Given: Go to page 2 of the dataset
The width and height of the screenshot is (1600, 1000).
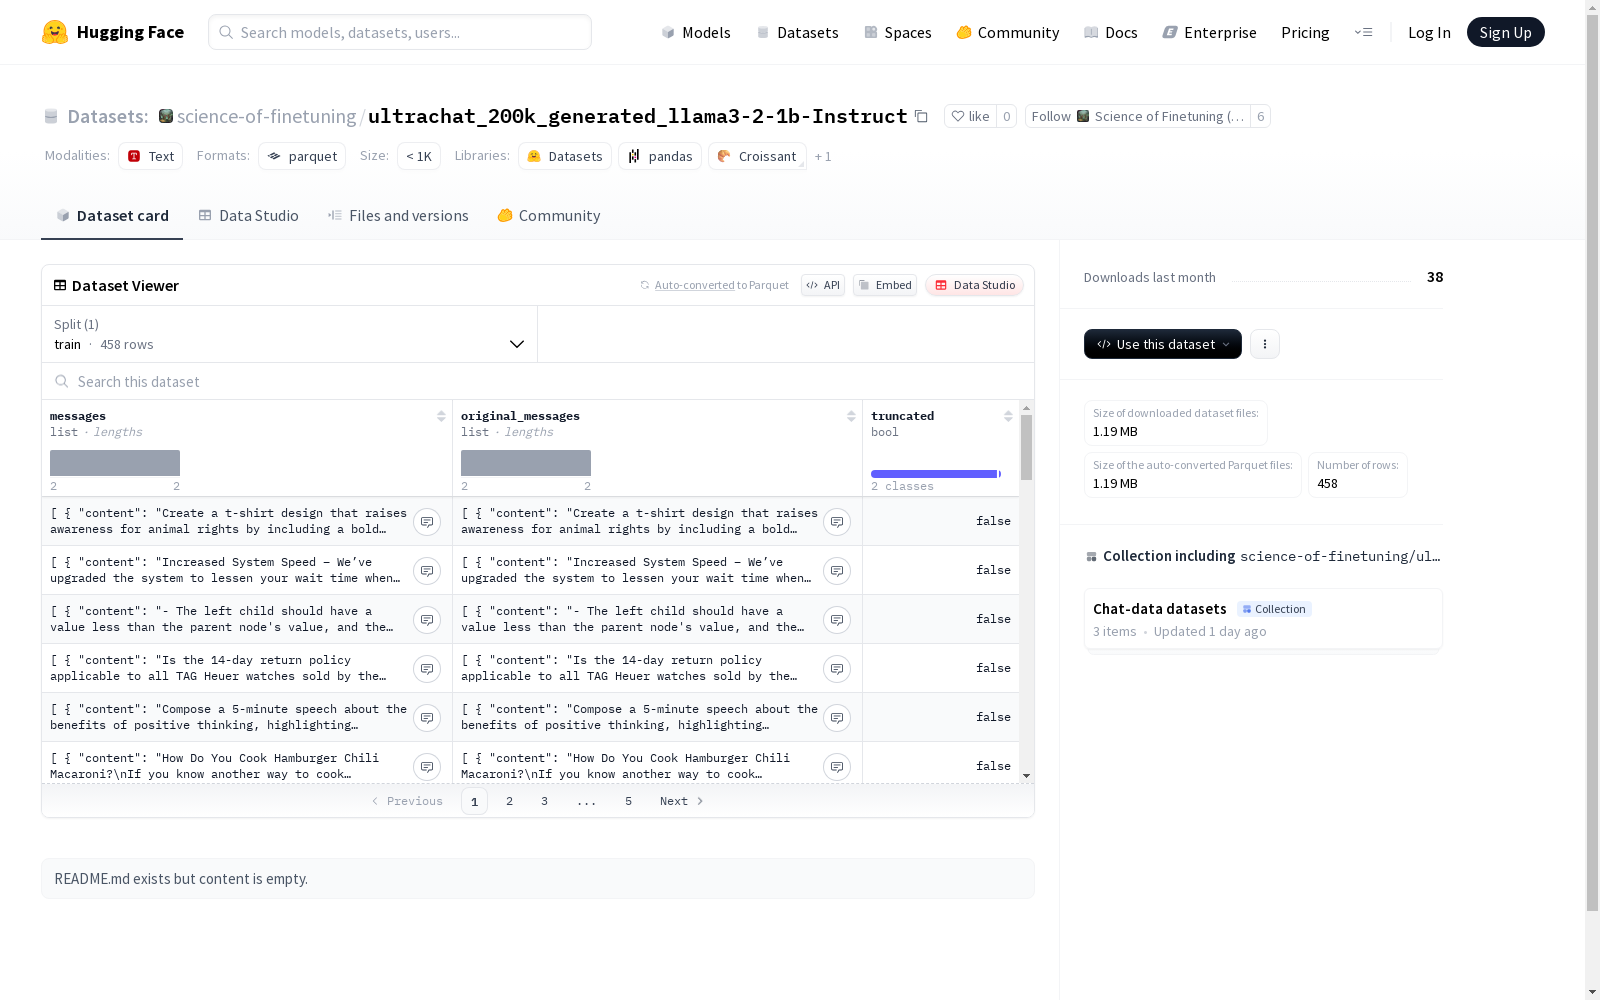Looking at the screenshot, I should click(510, 801).
